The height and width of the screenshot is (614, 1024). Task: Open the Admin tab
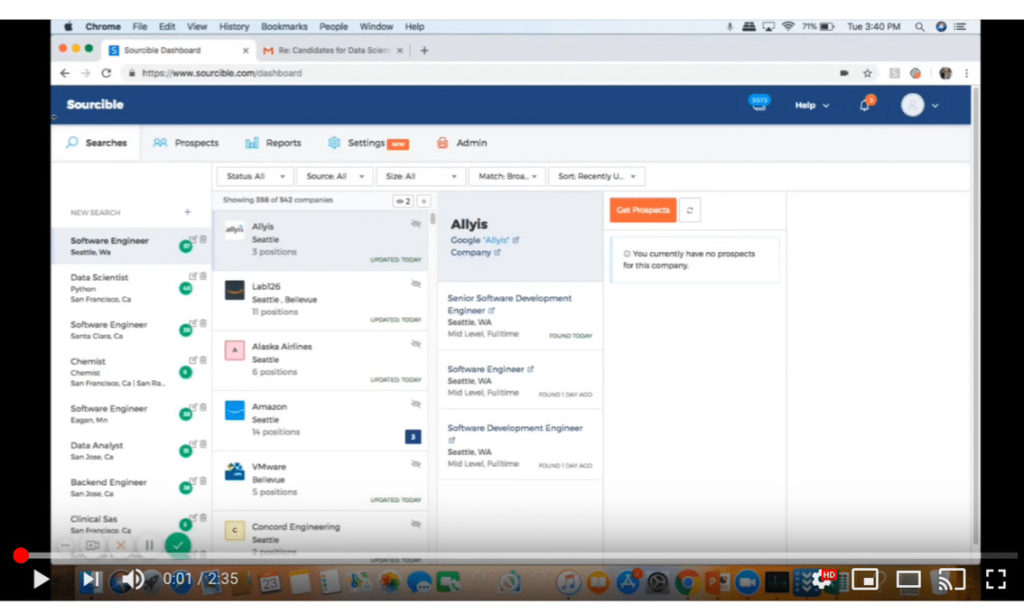point(462,142)
